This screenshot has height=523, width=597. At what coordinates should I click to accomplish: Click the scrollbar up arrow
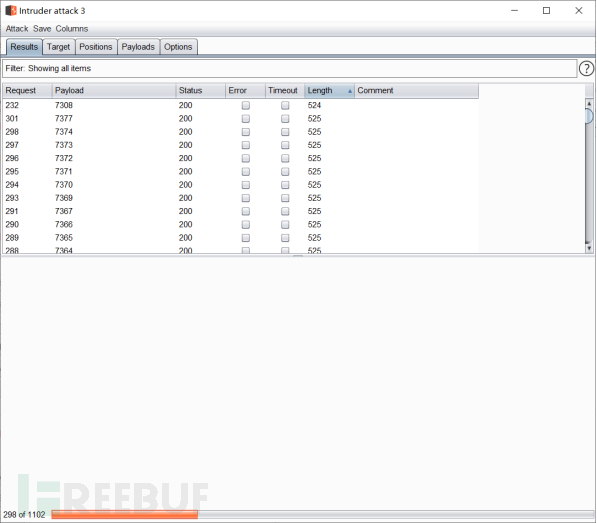point(589,104)
